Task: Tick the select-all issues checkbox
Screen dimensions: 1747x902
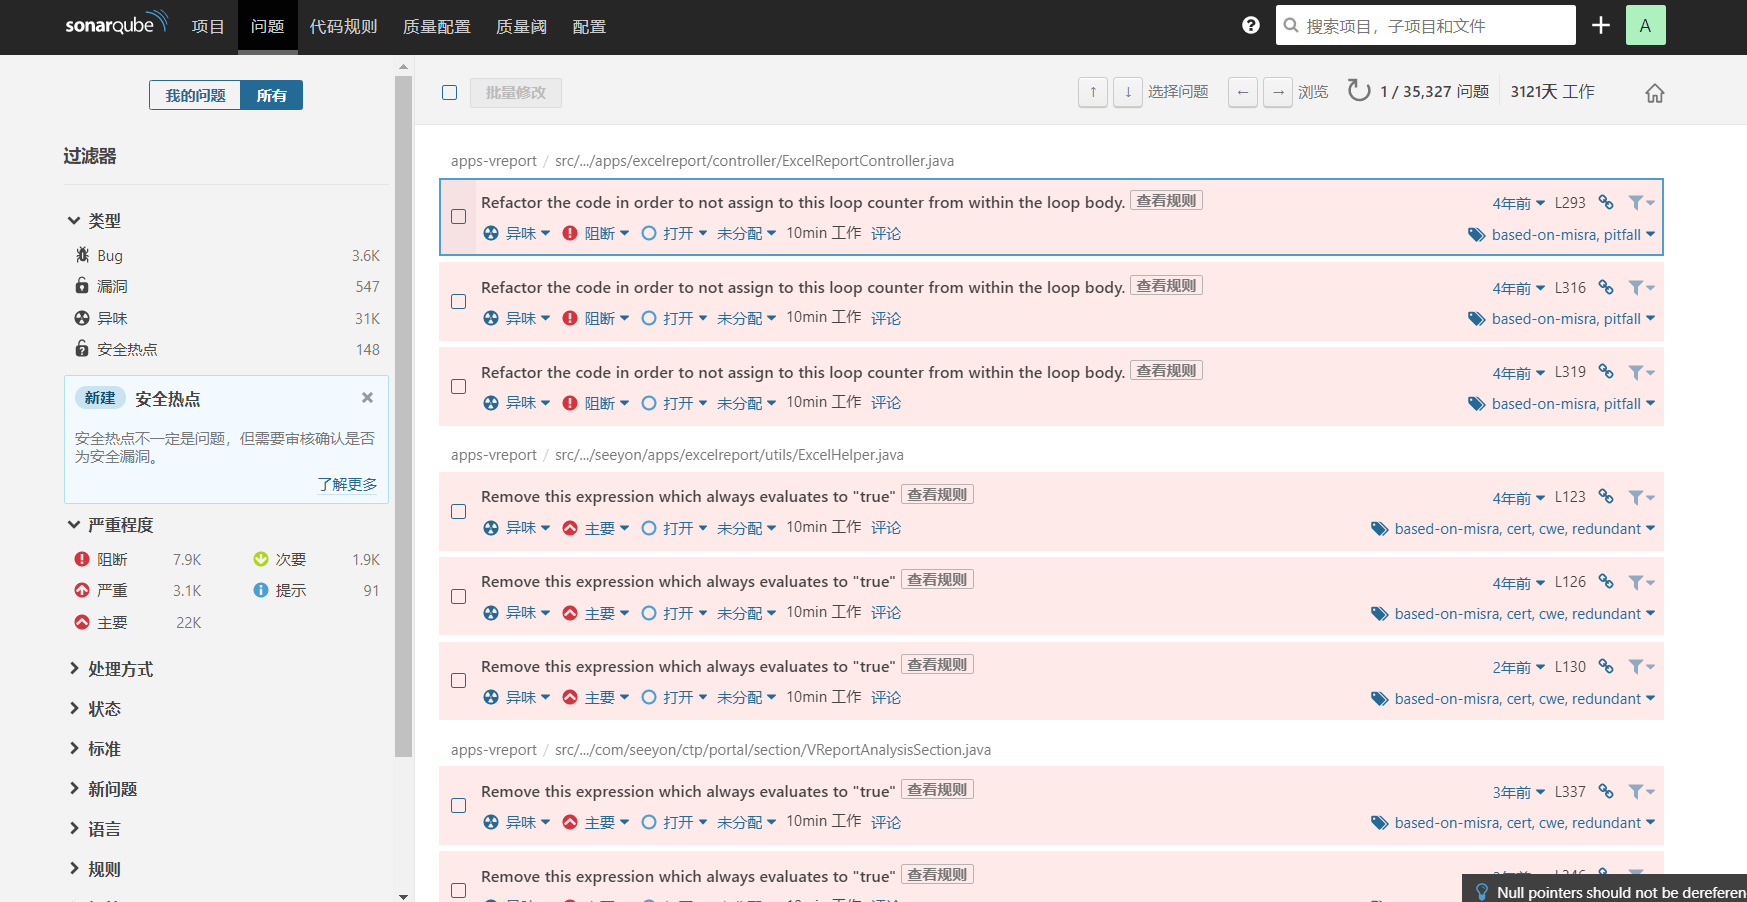Action: point(450,92)
